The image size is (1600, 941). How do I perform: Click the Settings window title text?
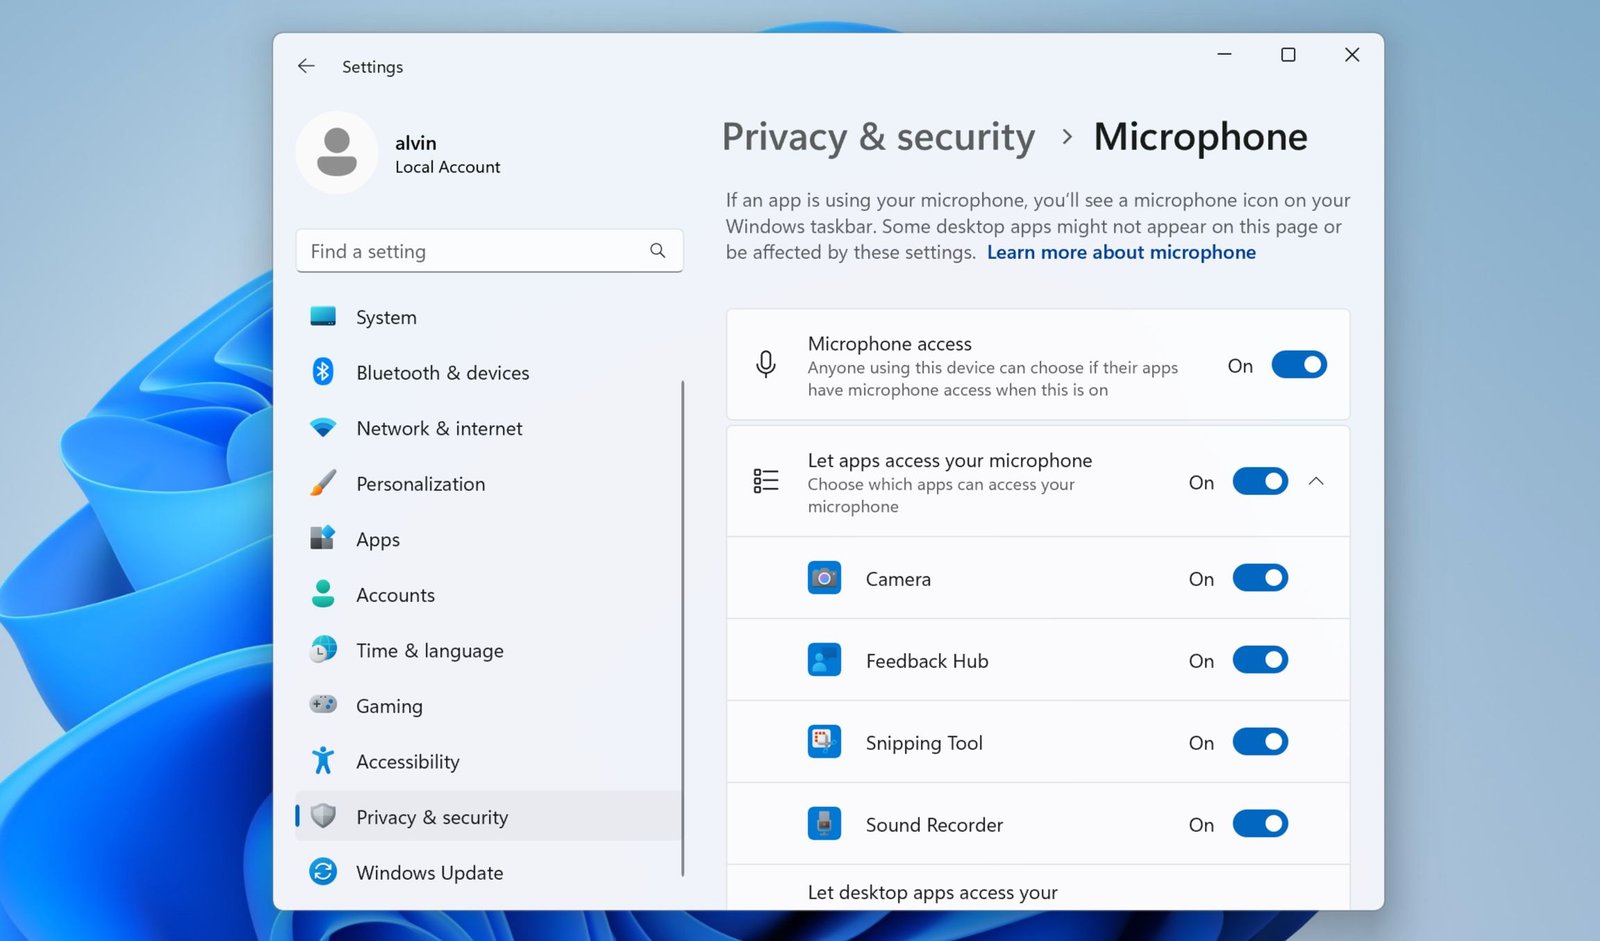(x=372, y=67)
